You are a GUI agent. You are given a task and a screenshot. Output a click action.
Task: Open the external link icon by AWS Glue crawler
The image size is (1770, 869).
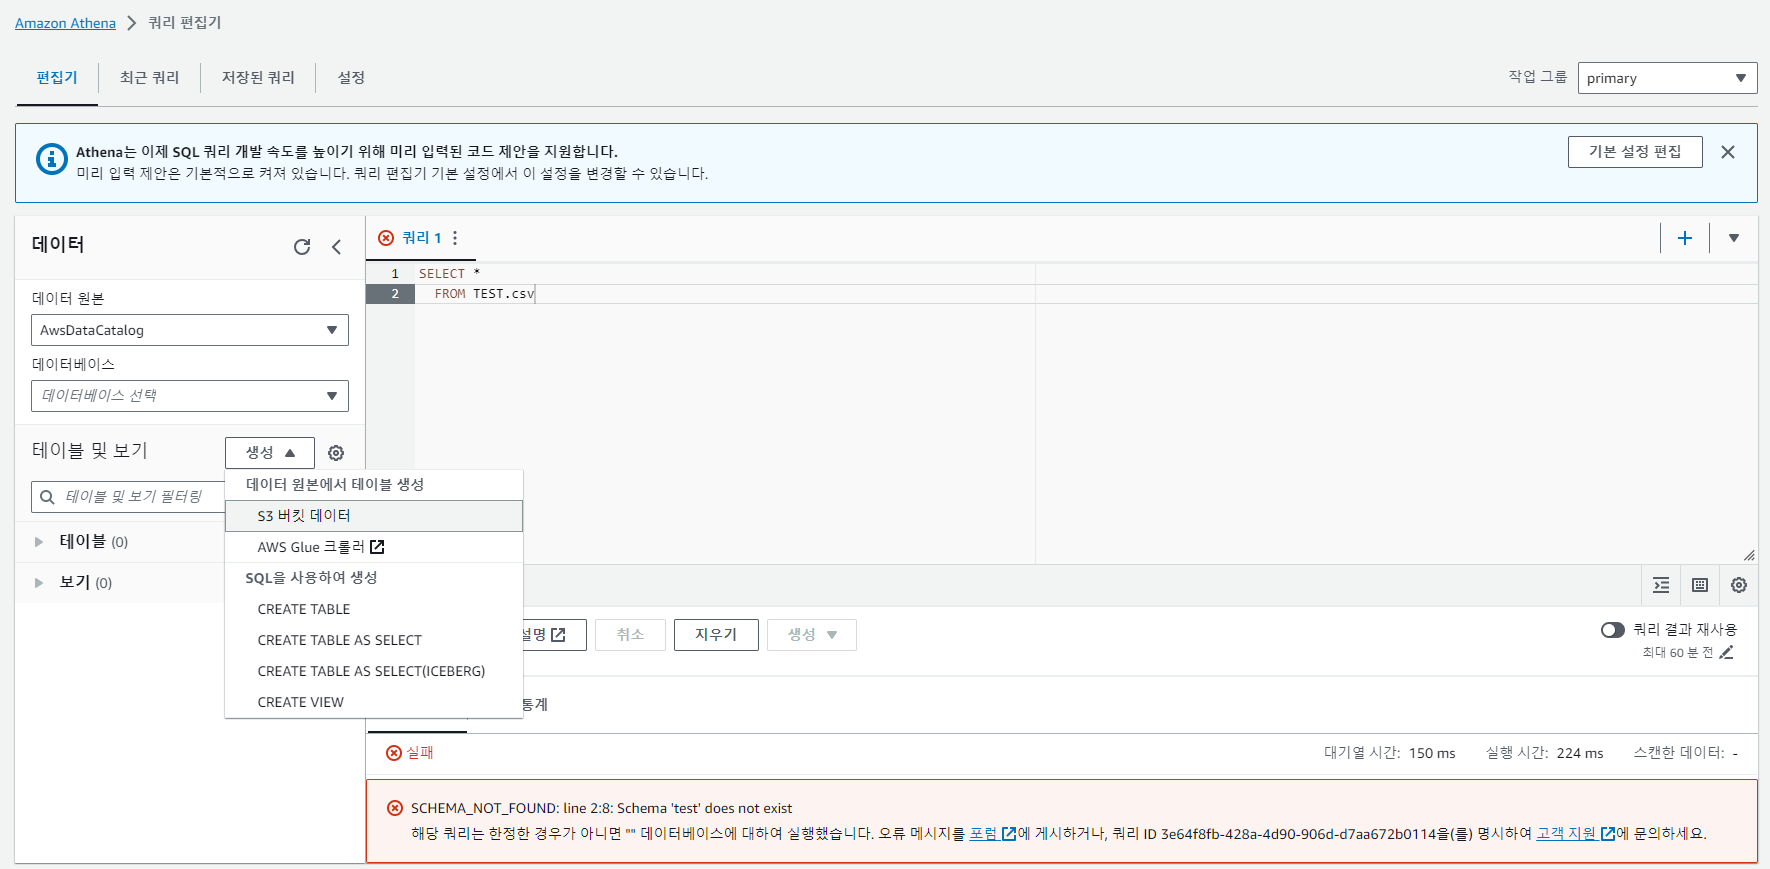coord(377,547)
